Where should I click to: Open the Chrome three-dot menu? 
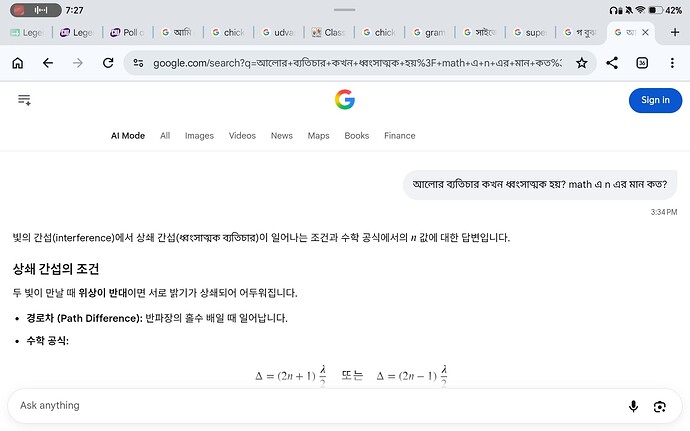(x=672, y=63)
